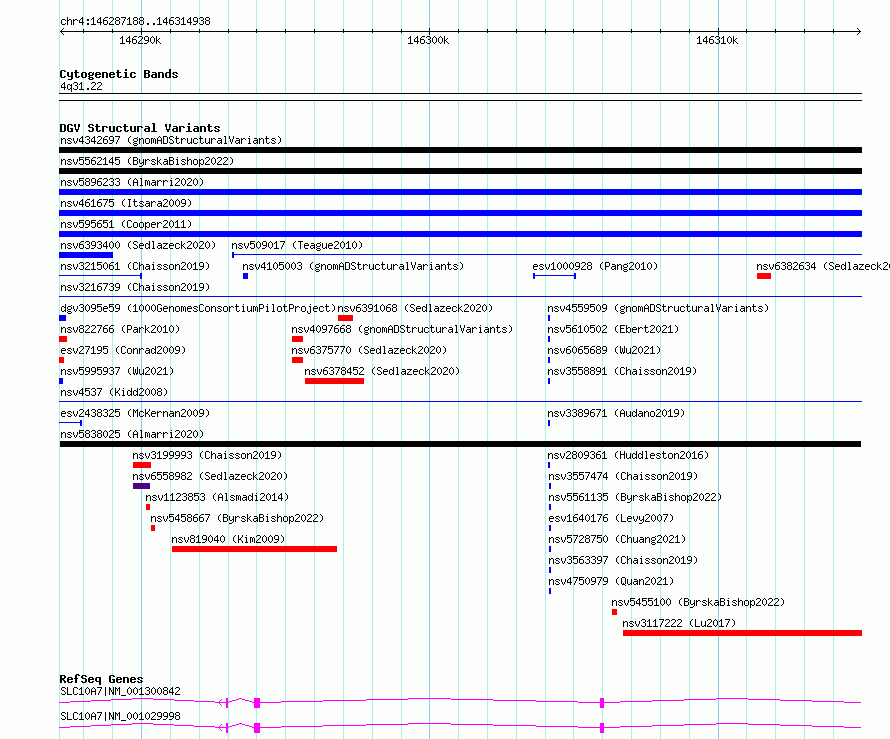Image resolution: width=890 pixels, height=739 pixels.
Task: Select nsv6558982 (Sedlazeck2020) label
Action: pos(210,476)
